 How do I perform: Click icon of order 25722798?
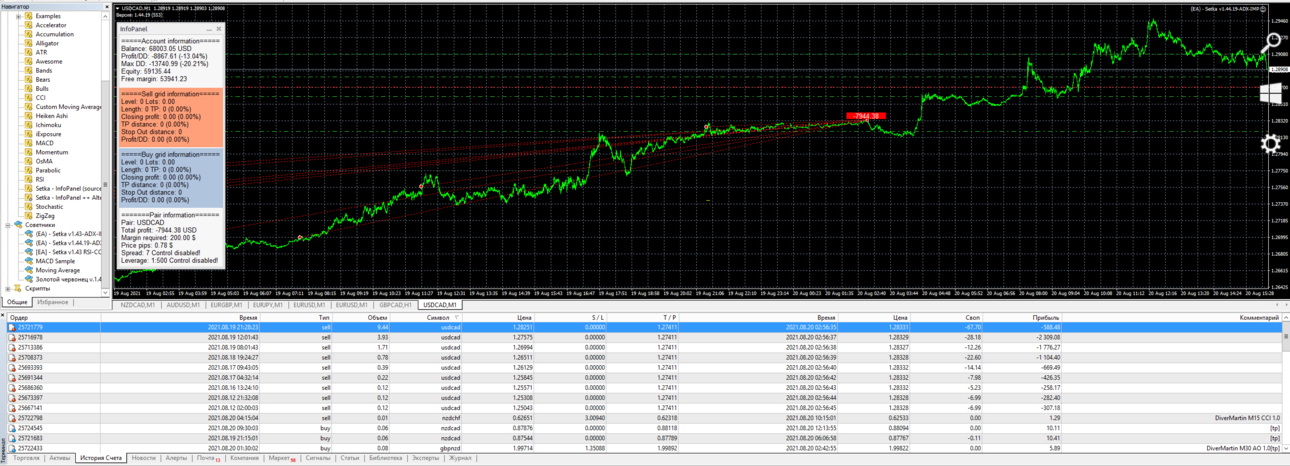(x=12, y=417)
